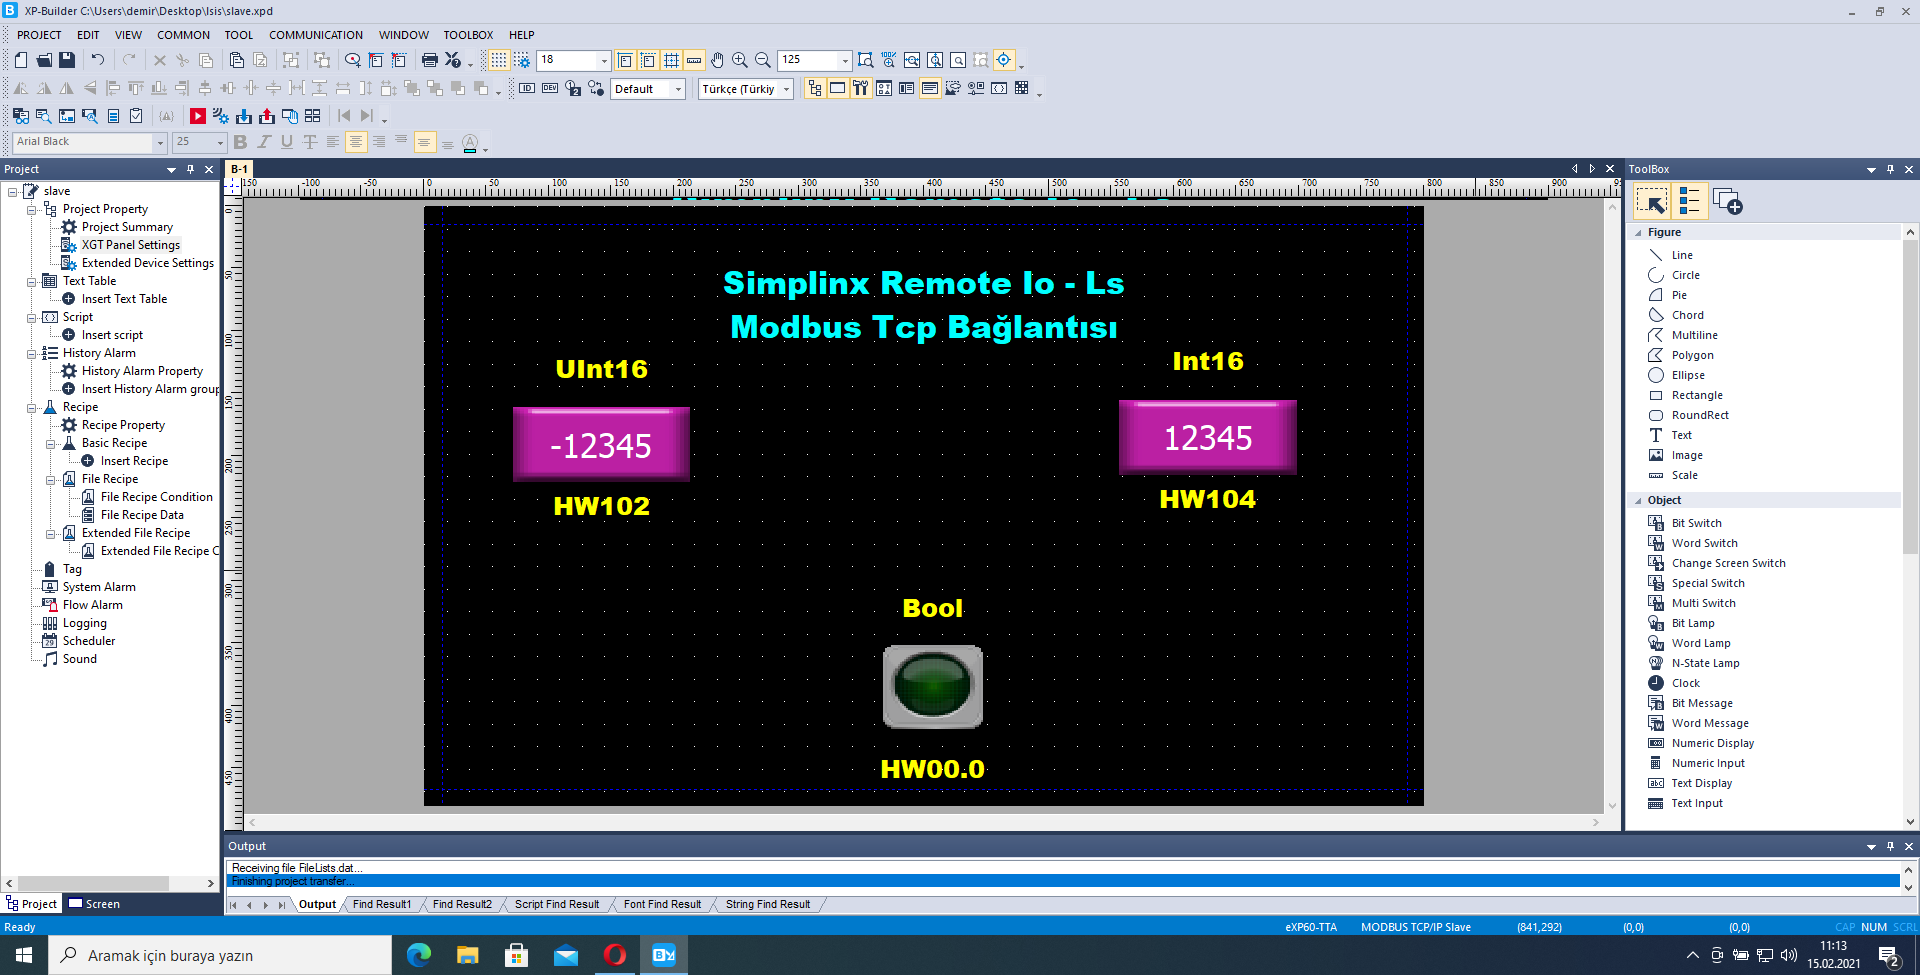Viewport: 1920px width, 975px height.
Task: Toggle bold text formatting
Action: [x=240, y=142]
